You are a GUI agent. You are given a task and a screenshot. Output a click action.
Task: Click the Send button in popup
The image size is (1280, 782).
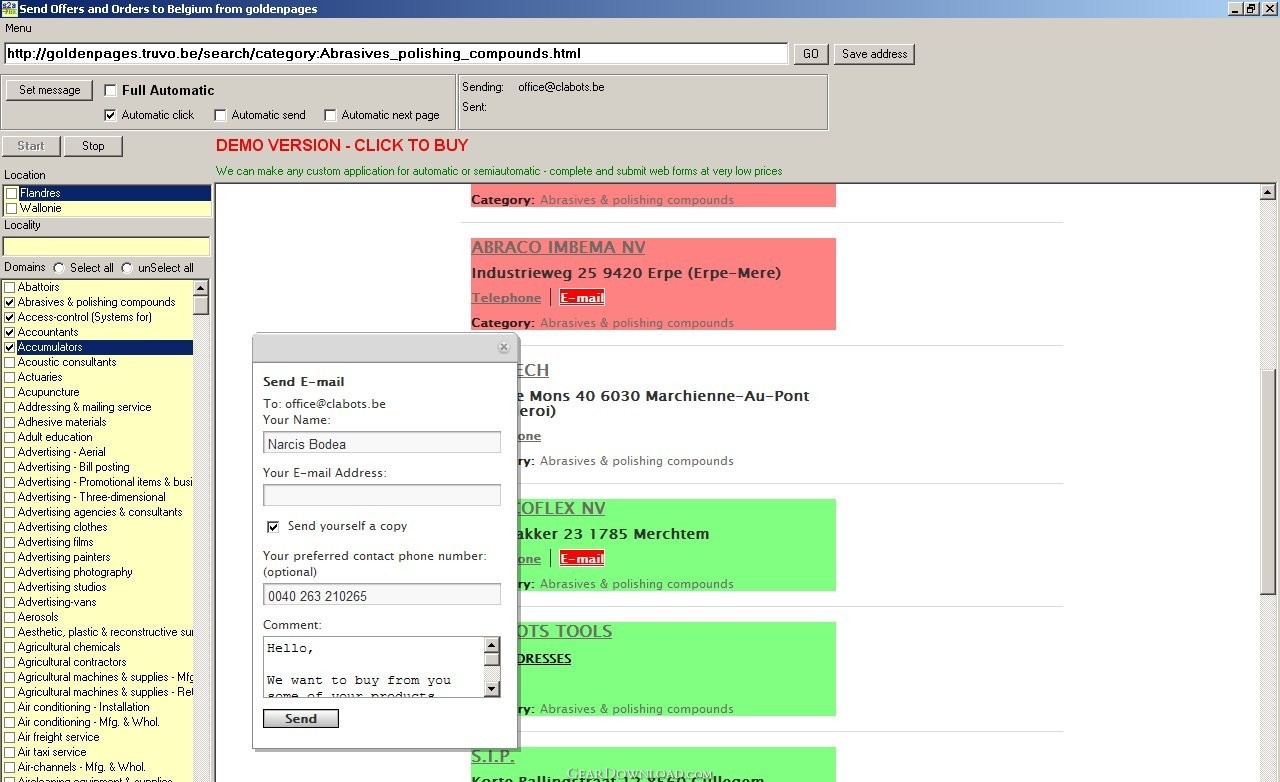click(x=301, y=718)
